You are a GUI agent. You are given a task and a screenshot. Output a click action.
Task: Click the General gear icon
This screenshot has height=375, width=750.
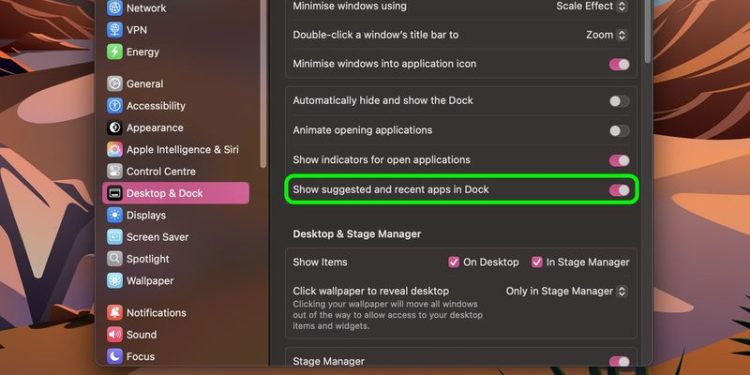pyautogui.click(x=115, y=84)
